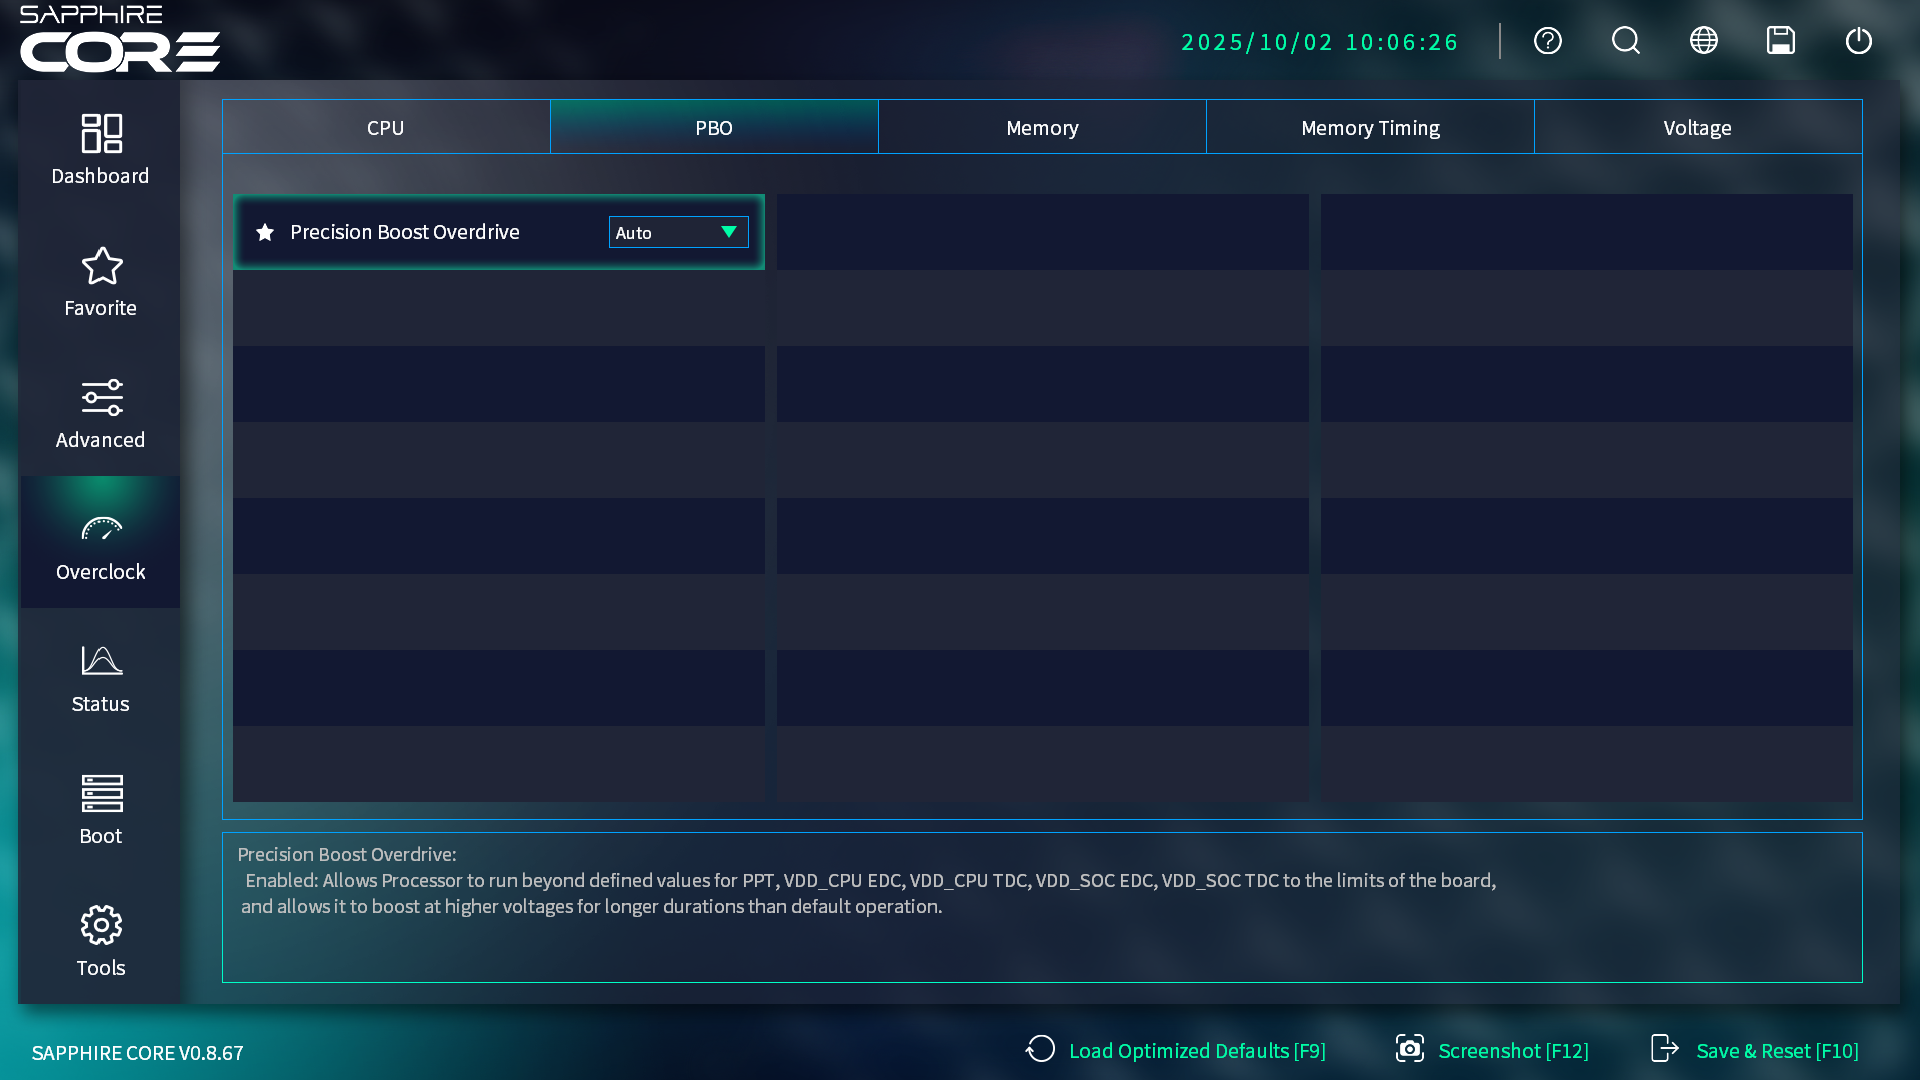Select the Overclock sidebar section

tap(100, 545)
